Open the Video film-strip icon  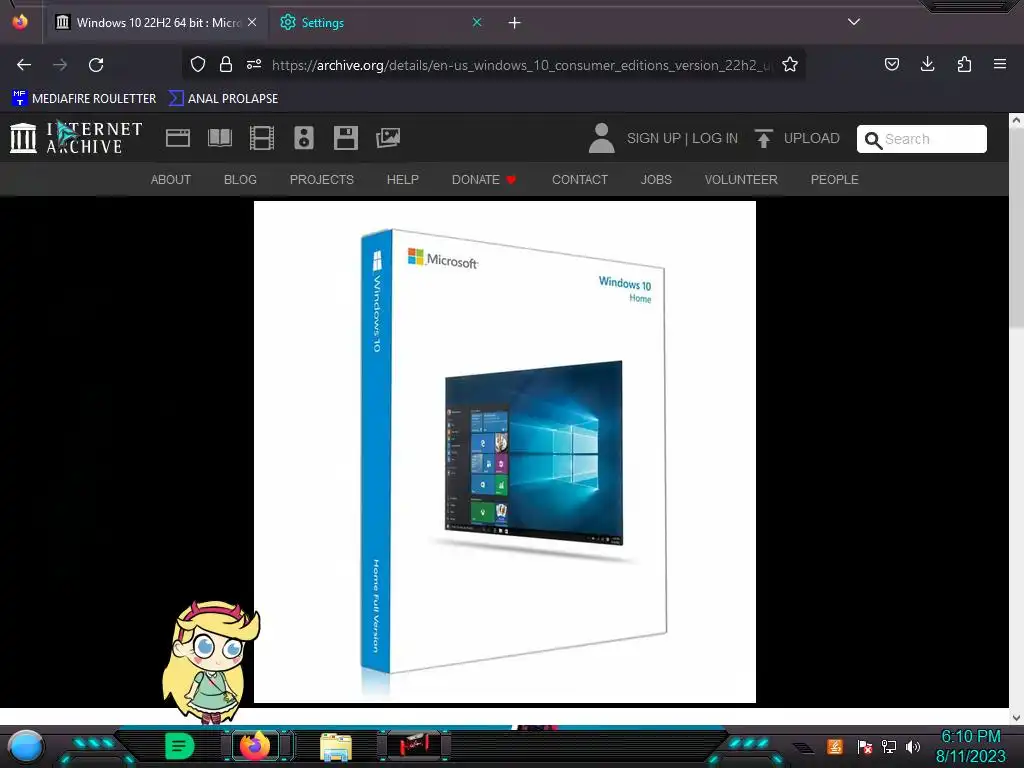[262, 138]
